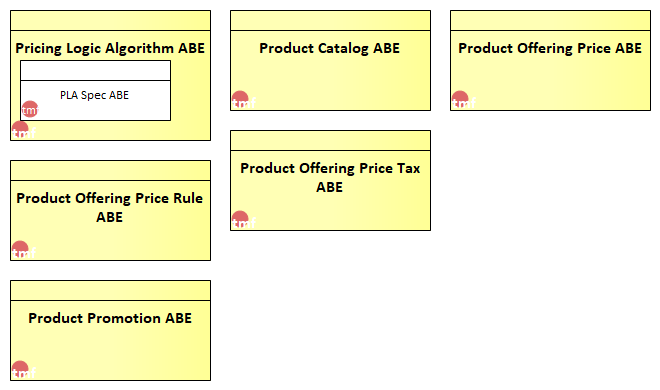This screenshot has width=660, height=390.
Task: Click tmf icon in Product Promotion ABE box
Action: (23, 370)
